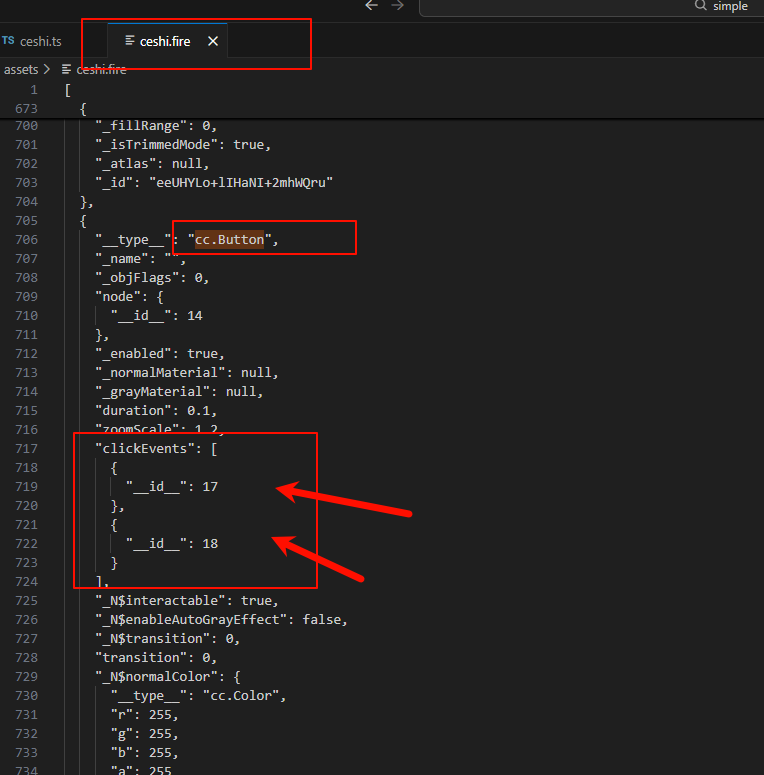The height and width of the screenshot is (775, 764).
Task: Click the __id__ value 18
Action: click(209, 544)
